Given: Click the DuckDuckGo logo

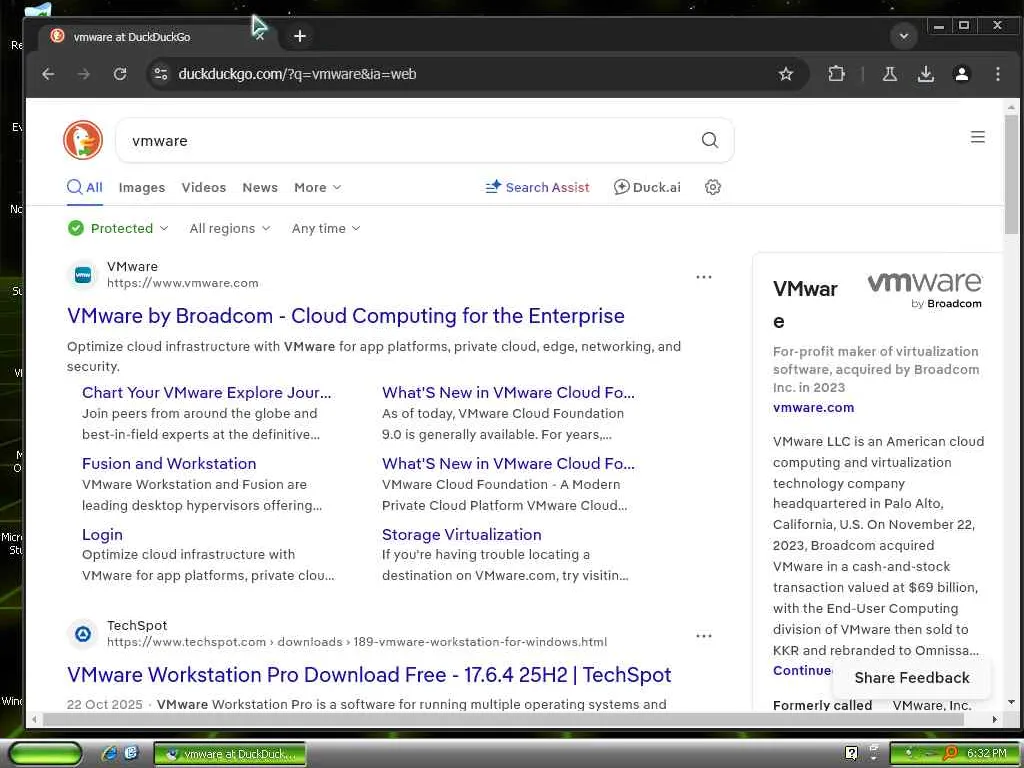Looking at the screenshot, I should point(83,140).
